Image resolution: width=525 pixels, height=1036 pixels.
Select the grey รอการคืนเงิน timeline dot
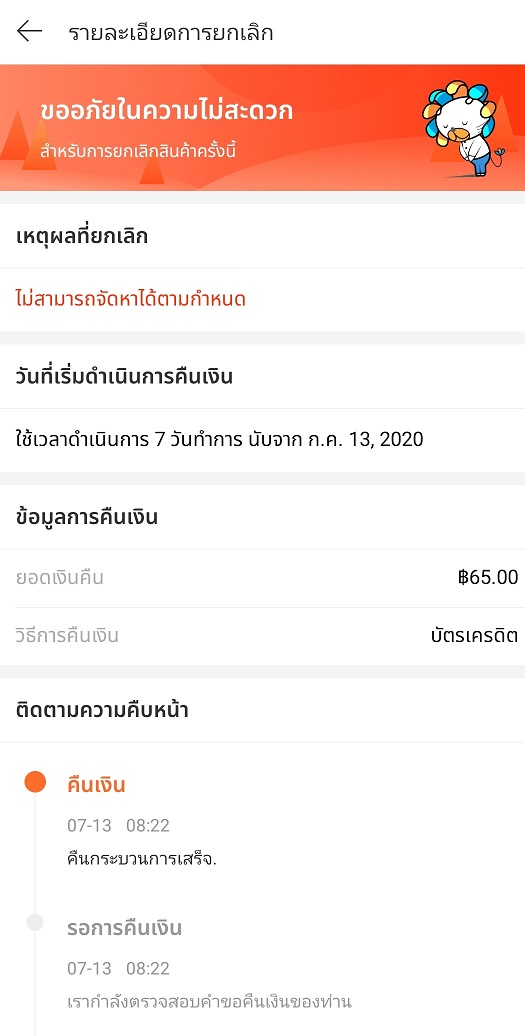tap(35, 923)
